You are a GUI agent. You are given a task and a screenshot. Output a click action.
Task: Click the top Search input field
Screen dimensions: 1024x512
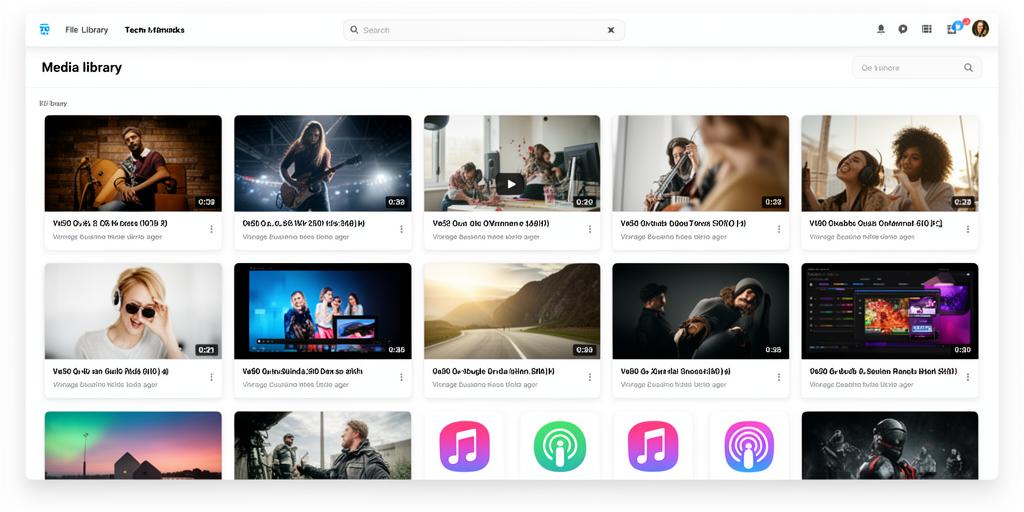[484, 30]
